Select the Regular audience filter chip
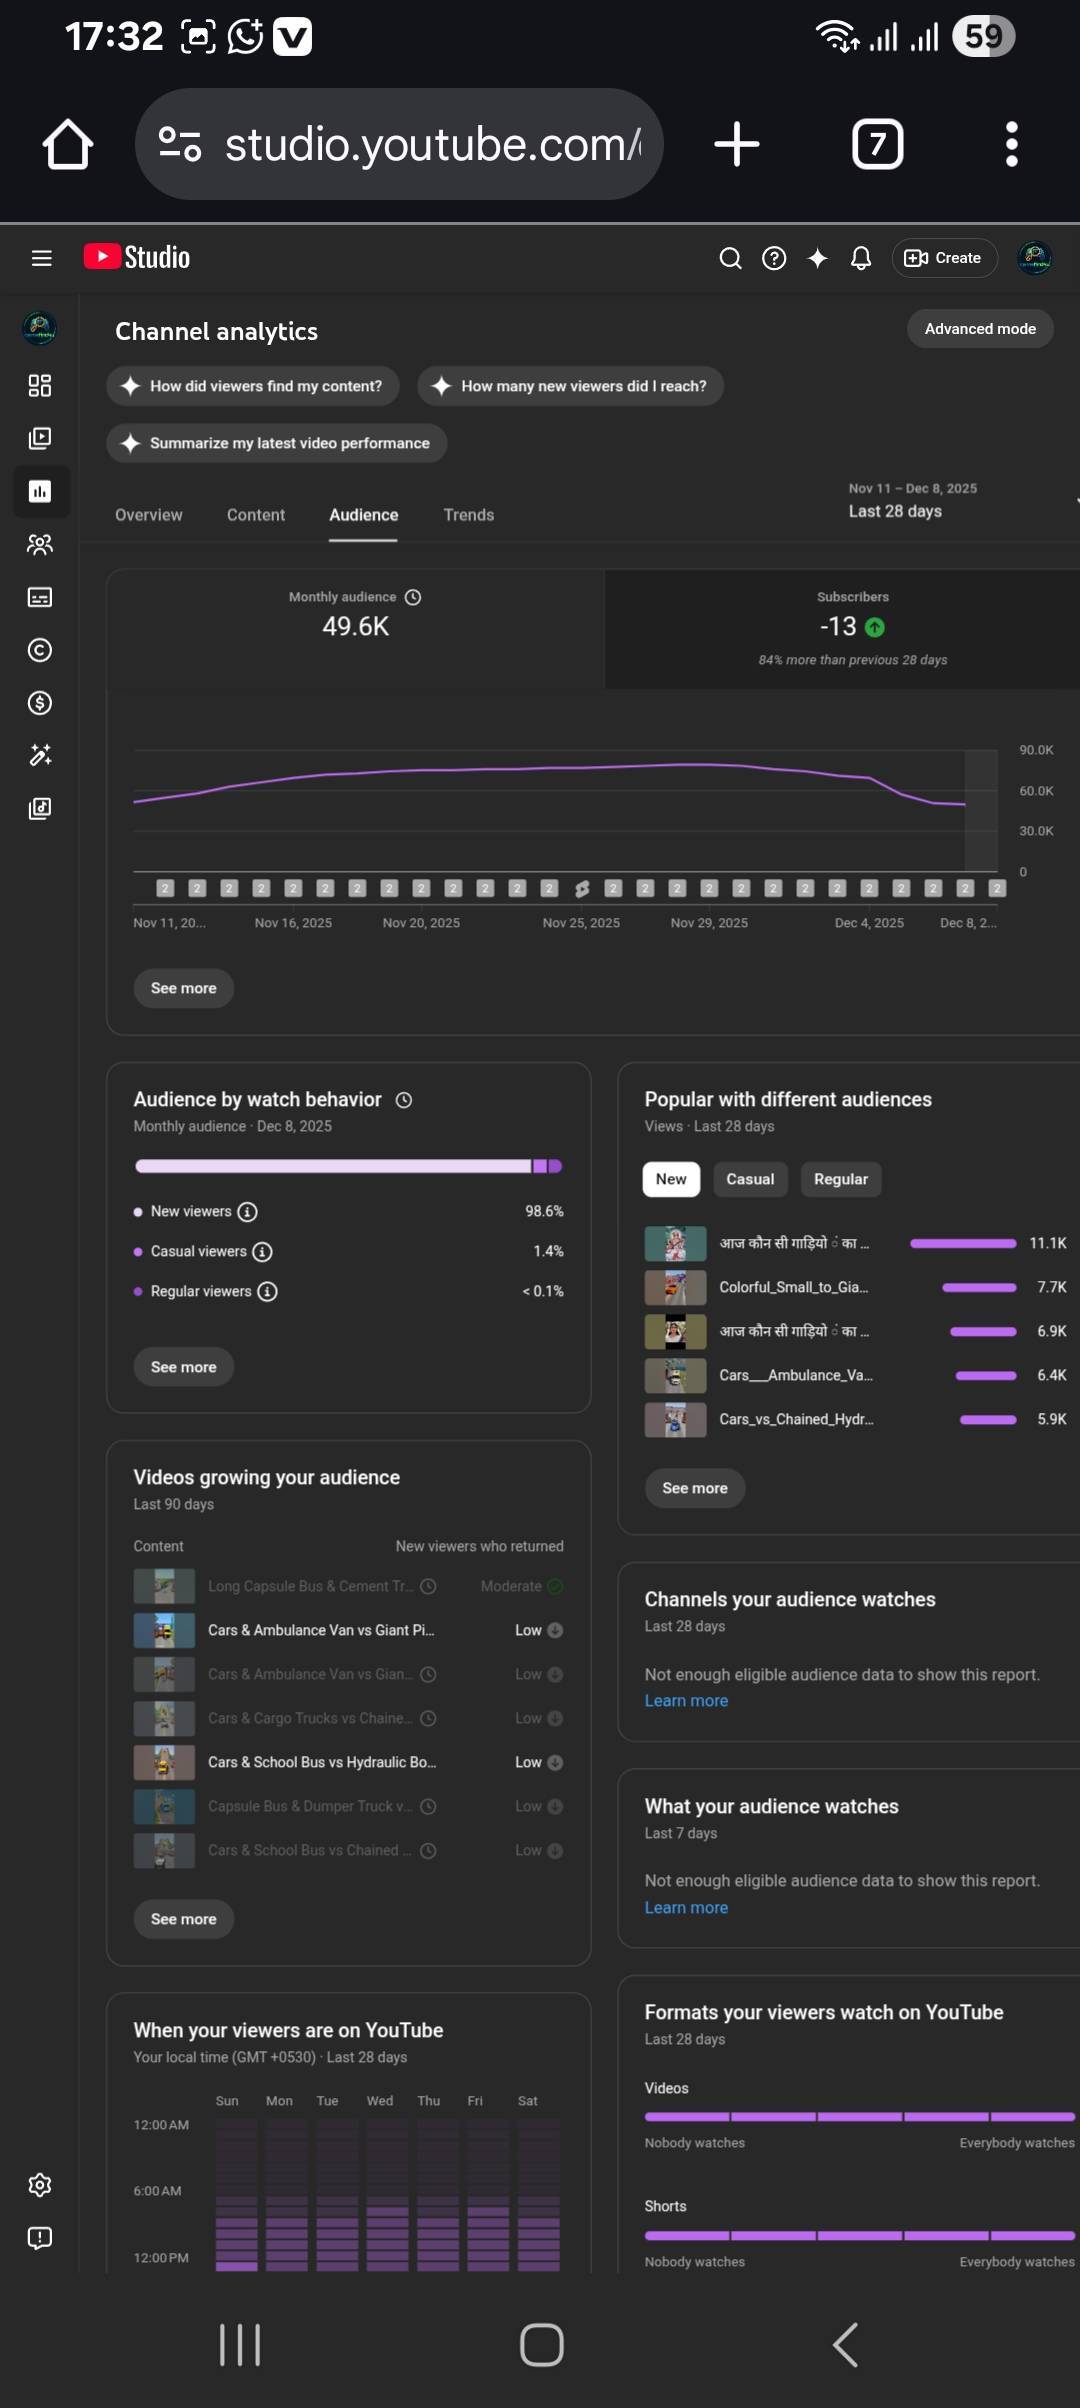This screenshot has height=2408, width=1080. 840,1179
